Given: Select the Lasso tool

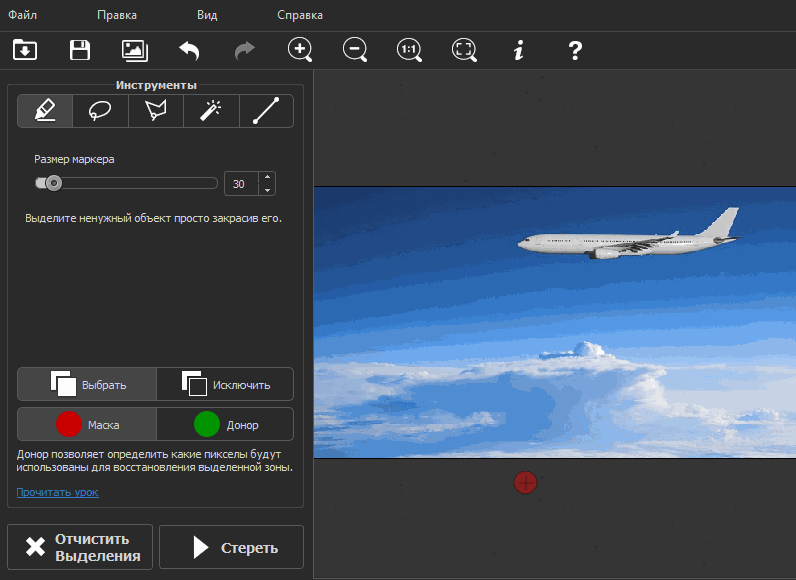Looking at the screenshot, I should [x=100, y=111].
